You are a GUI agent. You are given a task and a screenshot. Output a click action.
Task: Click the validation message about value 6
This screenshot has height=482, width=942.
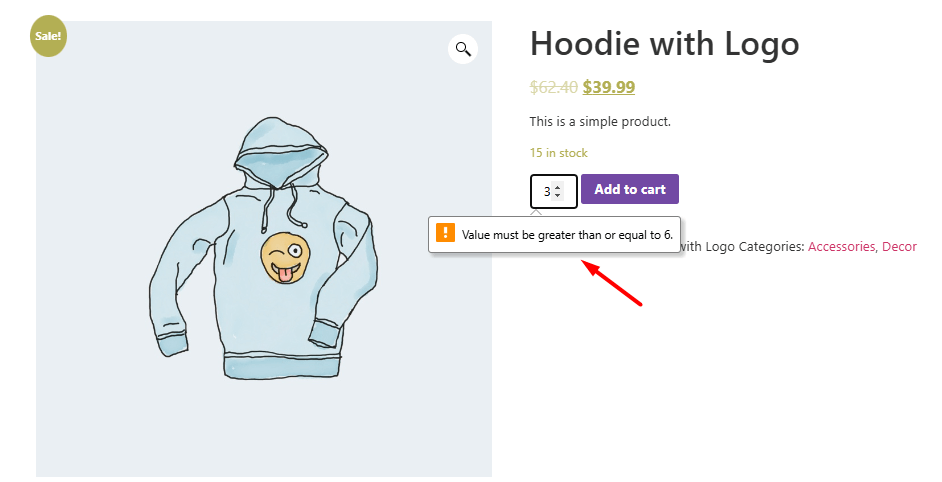(x=566, y=235)
